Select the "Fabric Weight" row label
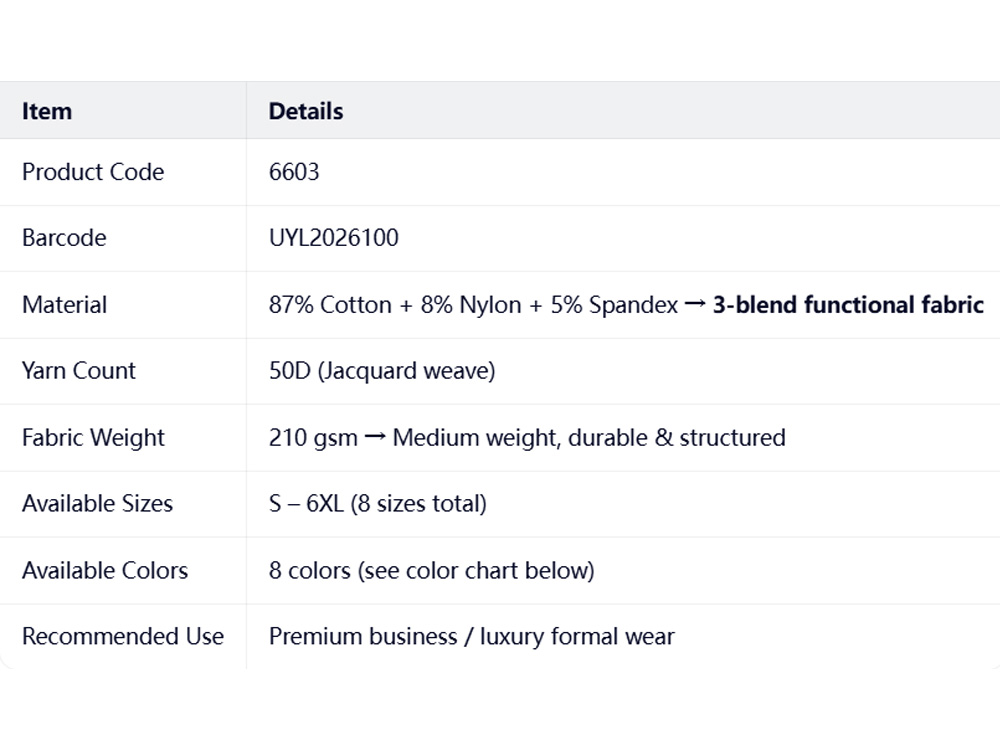 93,438
